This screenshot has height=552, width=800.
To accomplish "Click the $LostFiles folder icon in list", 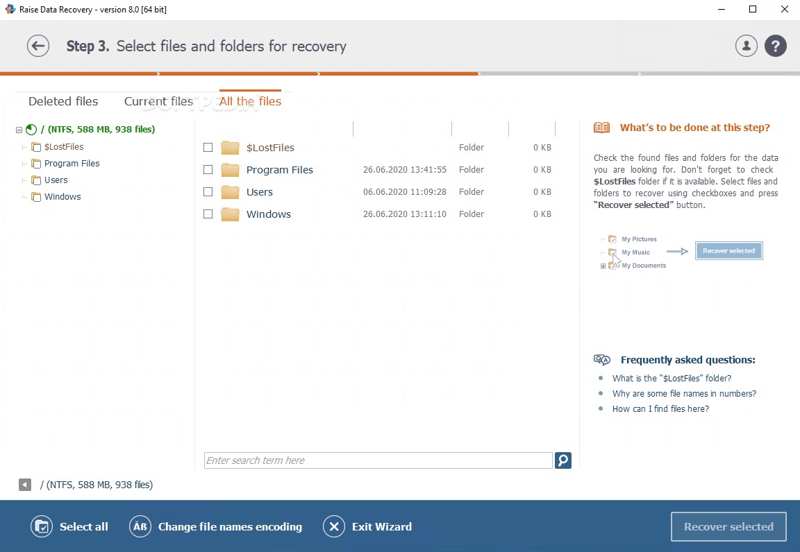I will tap(230, 147).
